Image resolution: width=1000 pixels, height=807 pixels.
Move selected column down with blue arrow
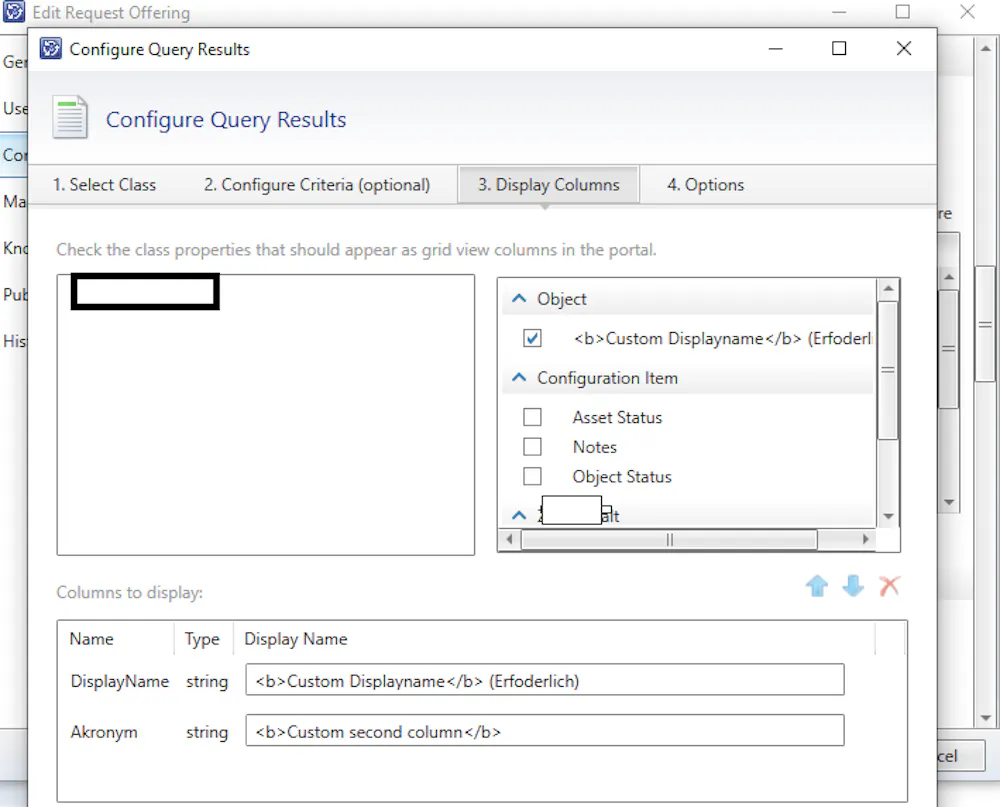pyautogui.click(x=853, y=585)
